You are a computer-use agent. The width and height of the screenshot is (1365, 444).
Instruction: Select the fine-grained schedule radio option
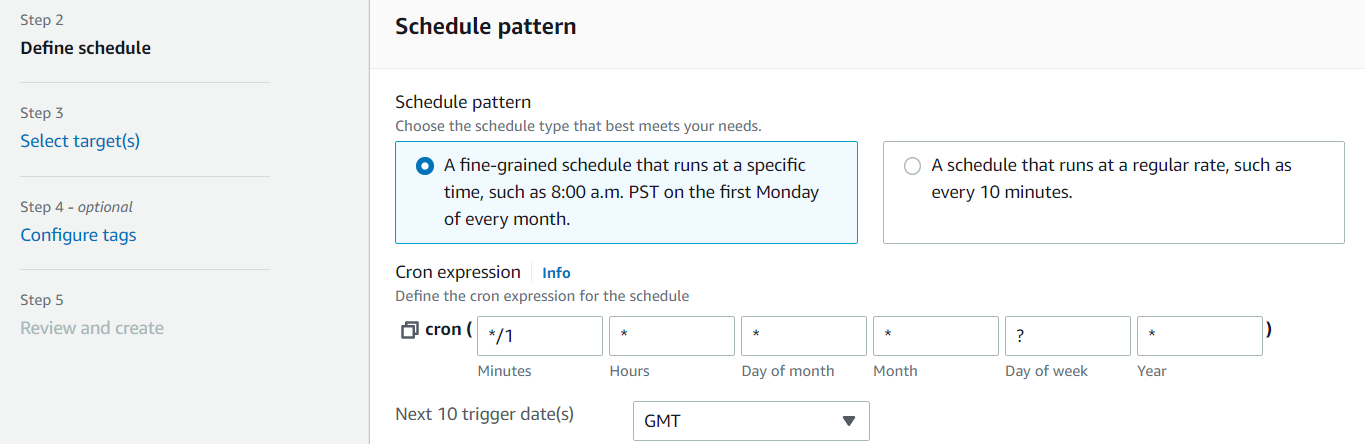[x=424, y=166]
